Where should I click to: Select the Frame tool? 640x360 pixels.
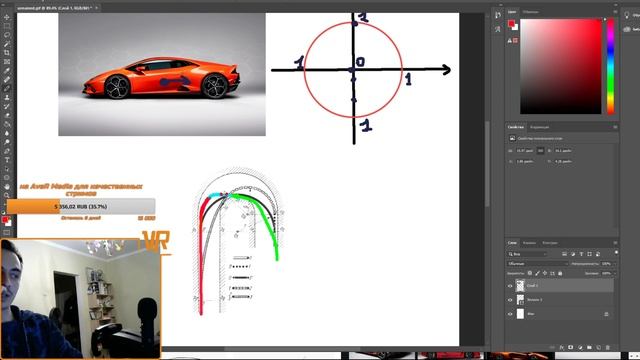coord(7,62)
